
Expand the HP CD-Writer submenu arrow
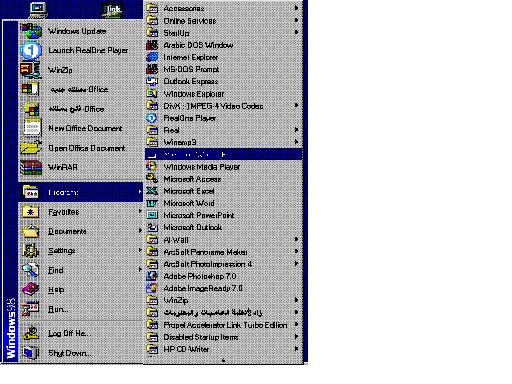click(296, 349)
